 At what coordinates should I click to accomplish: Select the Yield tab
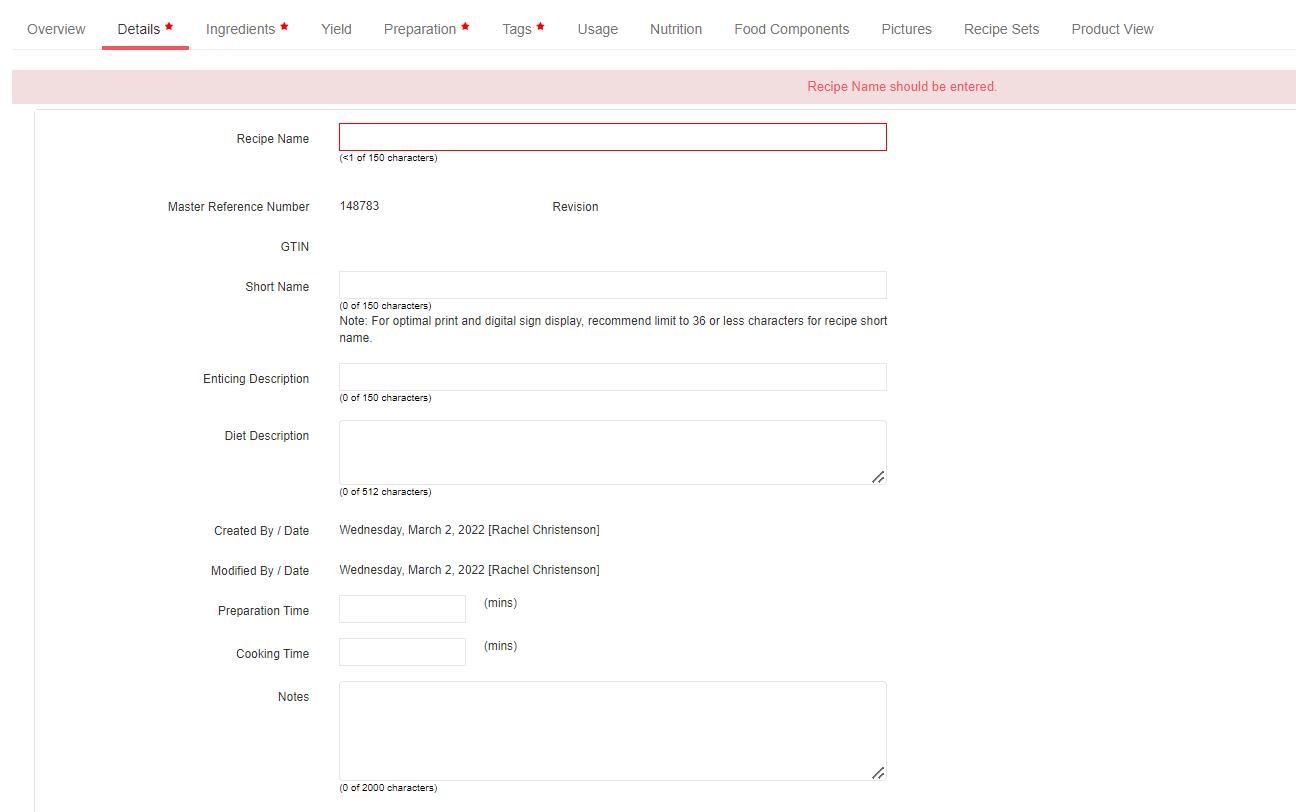[x=335, y=29]
